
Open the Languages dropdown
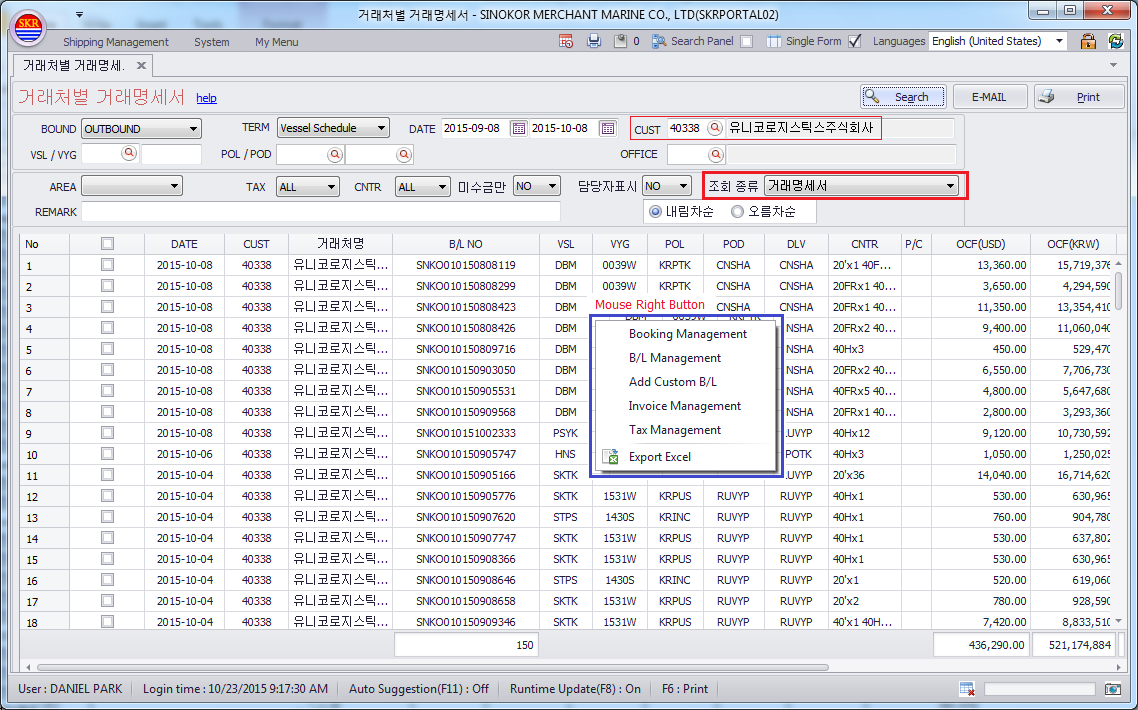[997, 42]
